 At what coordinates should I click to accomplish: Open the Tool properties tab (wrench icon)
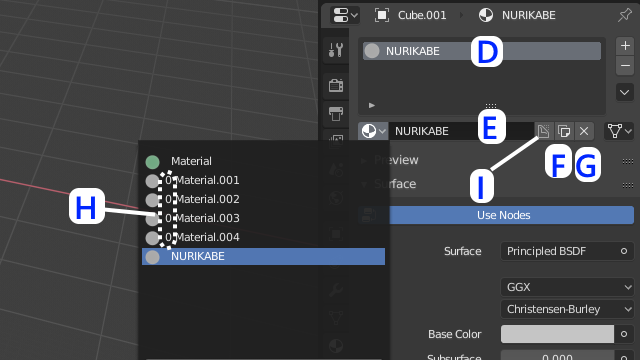(336, 50)
